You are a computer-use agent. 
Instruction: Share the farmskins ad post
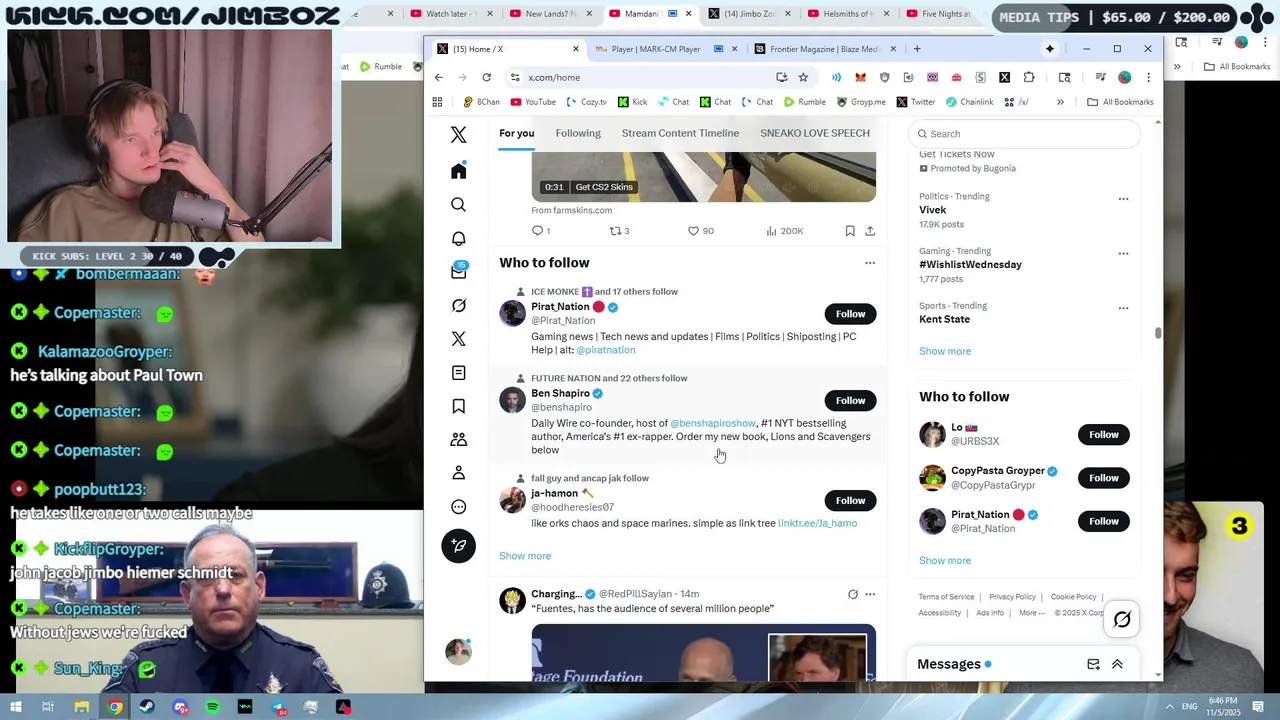click(870, 231)
